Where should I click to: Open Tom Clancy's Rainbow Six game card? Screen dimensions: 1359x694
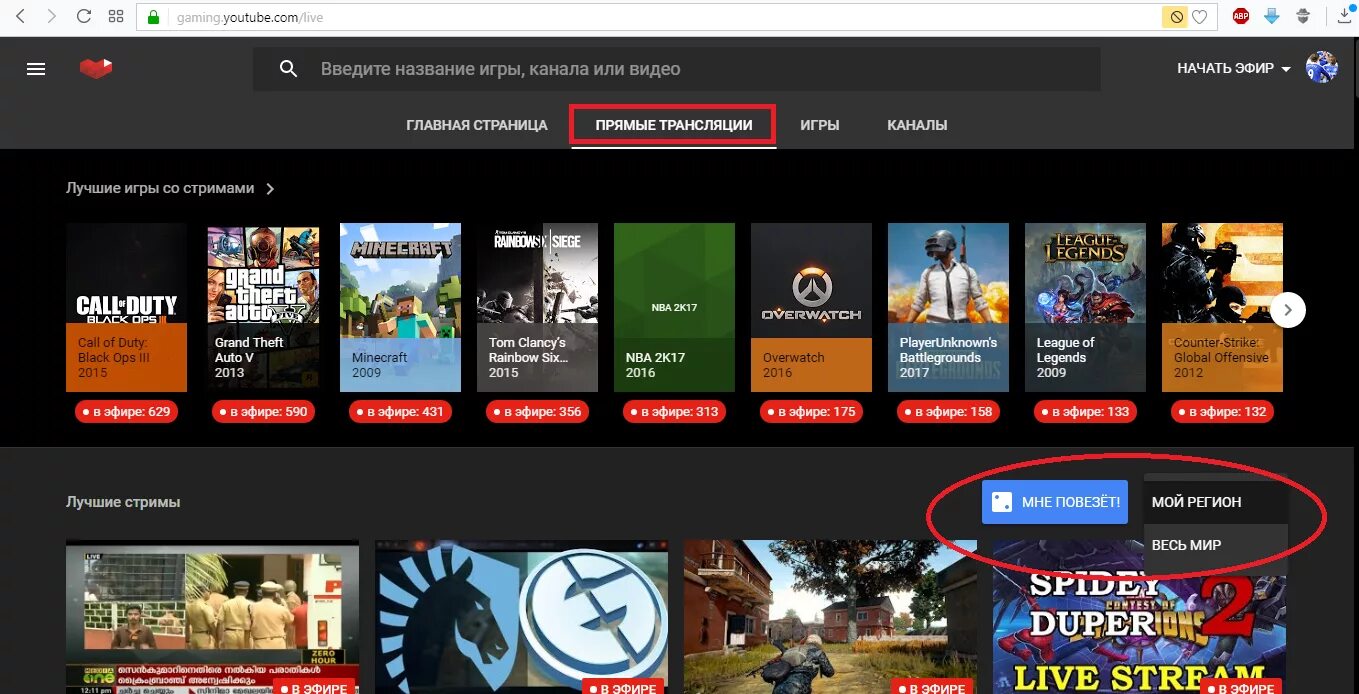coord(537,307)
